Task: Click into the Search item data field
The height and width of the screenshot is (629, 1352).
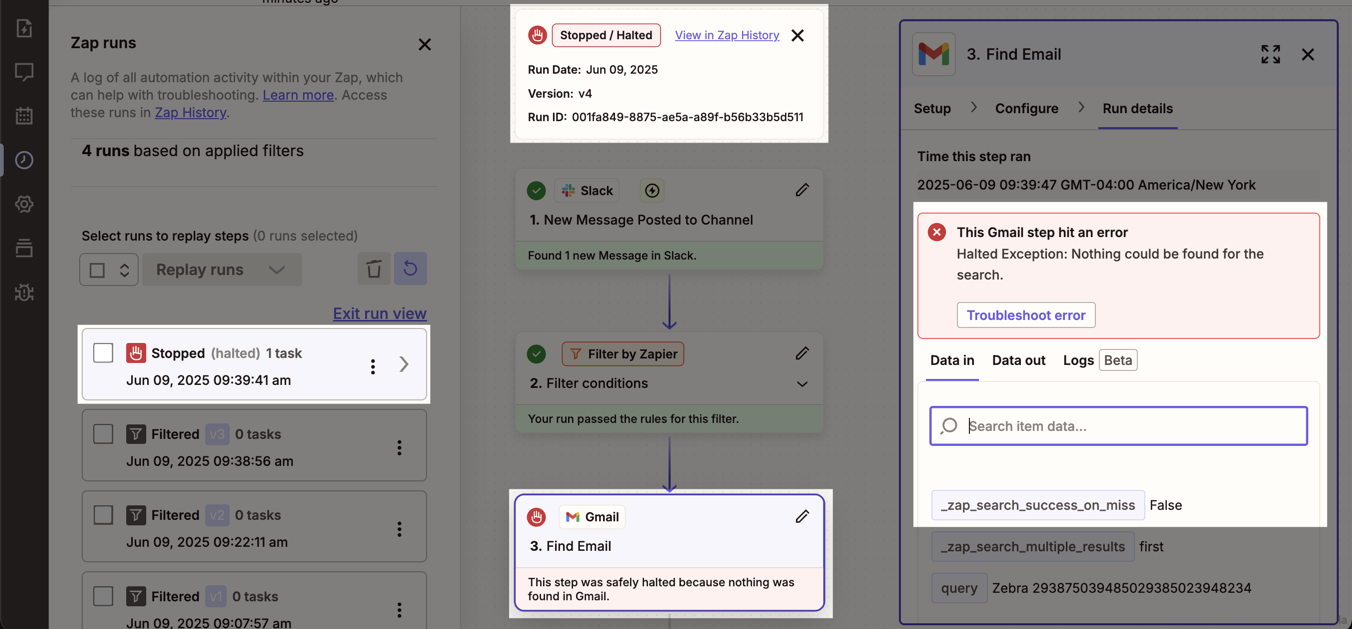Action: 1119,426
